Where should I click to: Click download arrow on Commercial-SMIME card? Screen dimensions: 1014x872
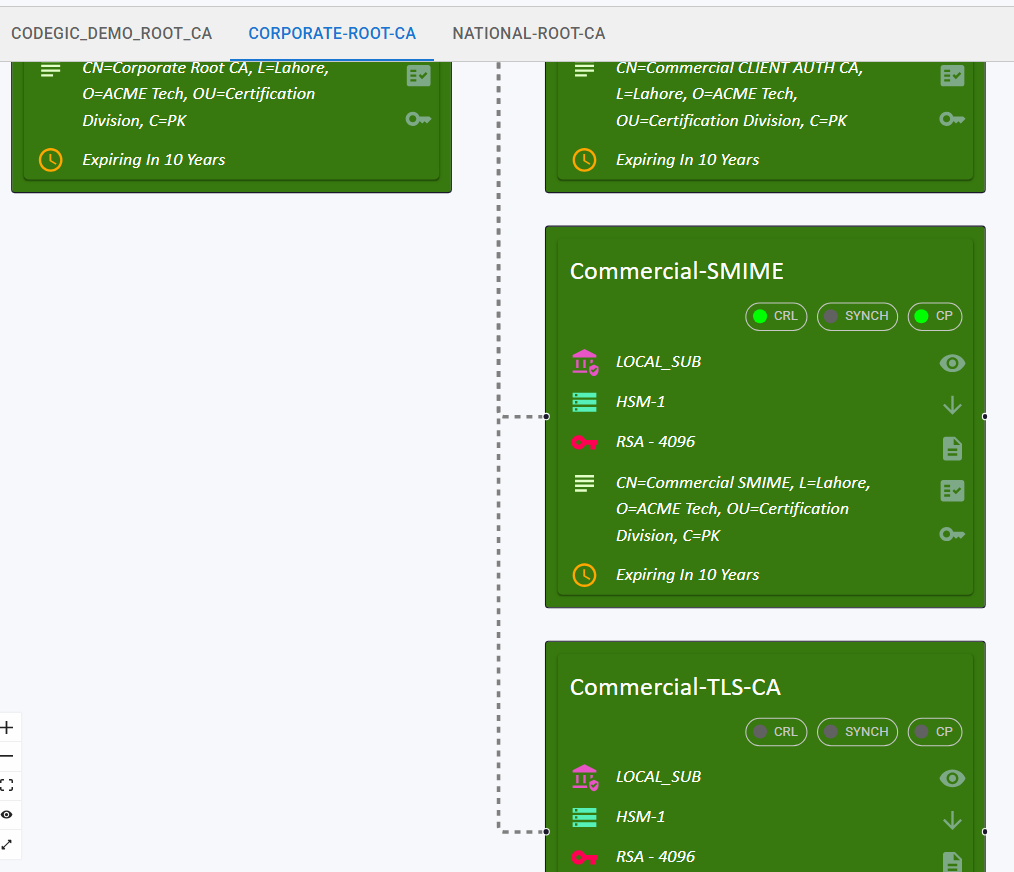[x=952, y=405]
